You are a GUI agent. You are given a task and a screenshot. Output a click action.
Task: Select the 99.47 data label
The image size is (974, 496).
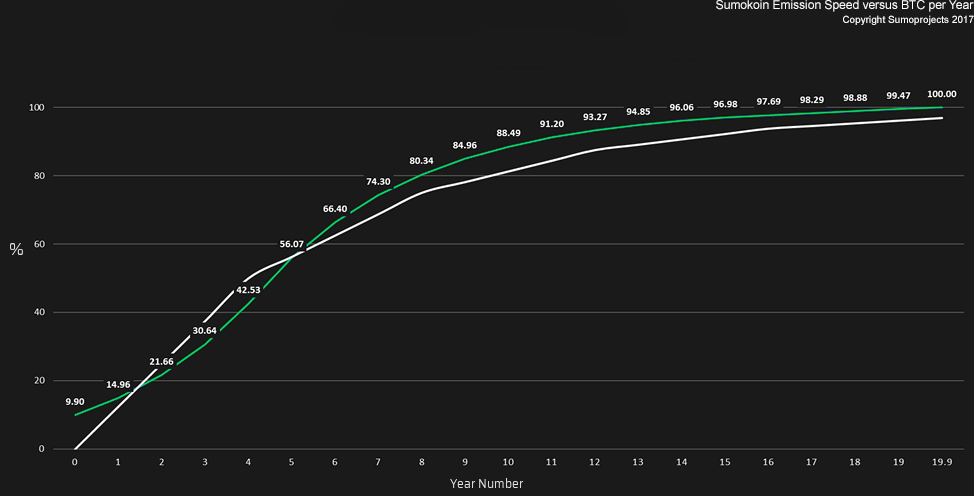898,96
